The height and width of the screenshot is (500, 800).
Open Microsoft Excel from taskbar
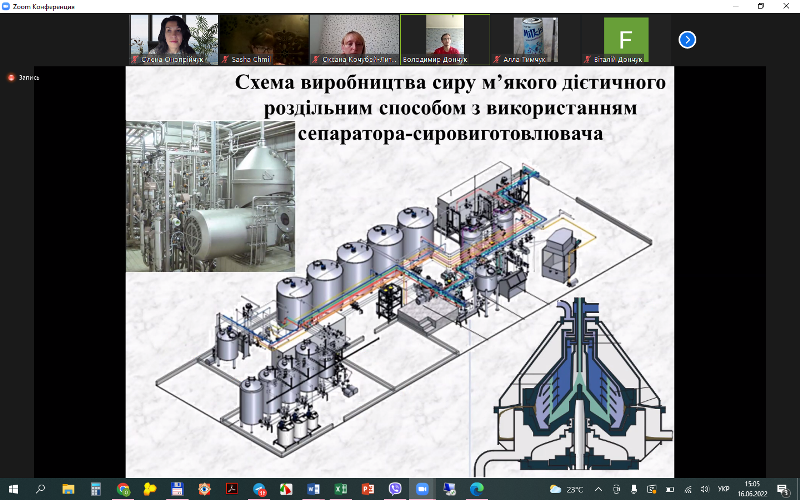pyautogui.click(x=340, y=489)
